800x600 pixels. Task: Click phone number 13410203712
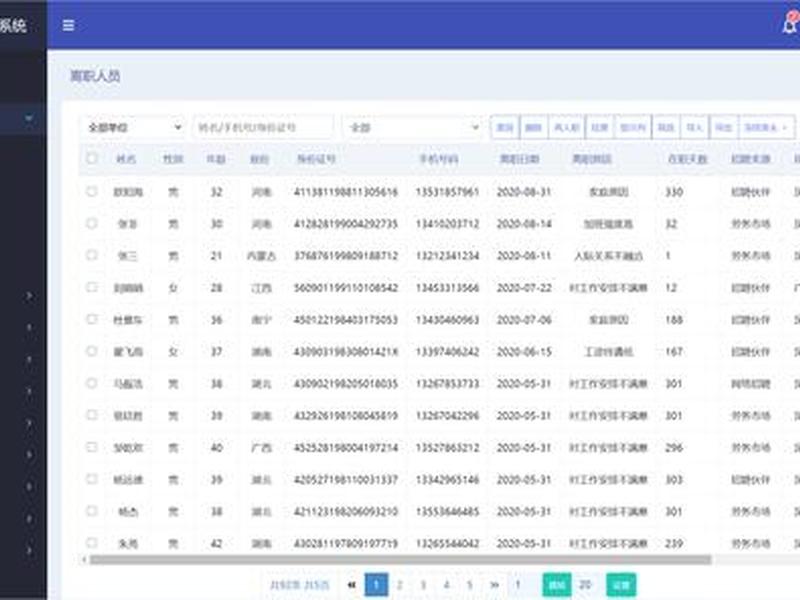[x=447, y=224]
